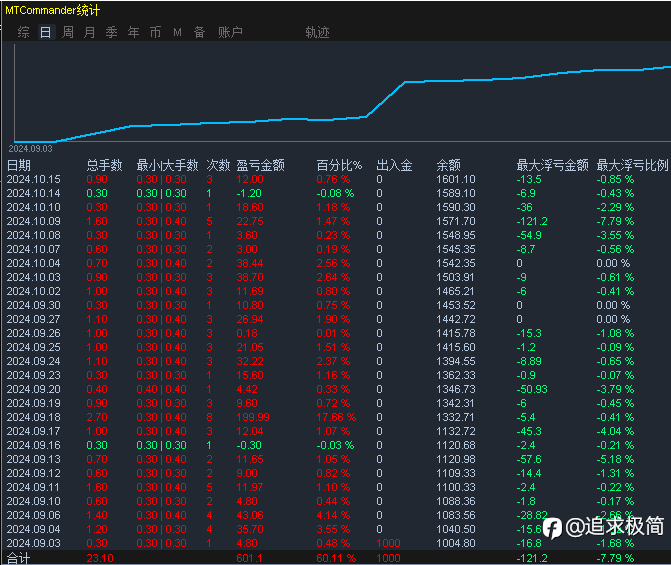671x565 pixels.
Task: Open the 备 notes tab
Action: [199, 32]
